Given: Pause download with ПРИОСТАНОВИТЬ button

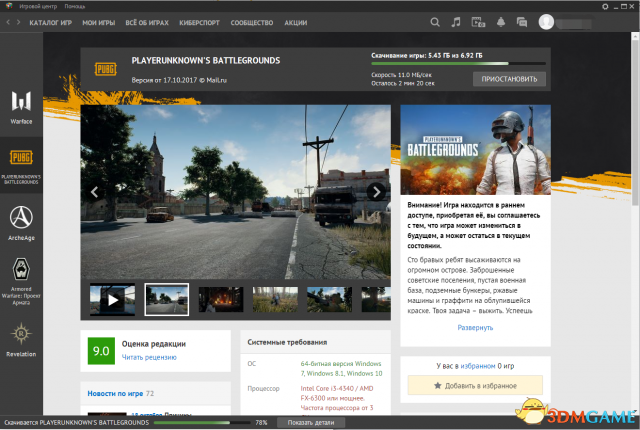Looking at the screenshot, I should (x=509, y=79).
